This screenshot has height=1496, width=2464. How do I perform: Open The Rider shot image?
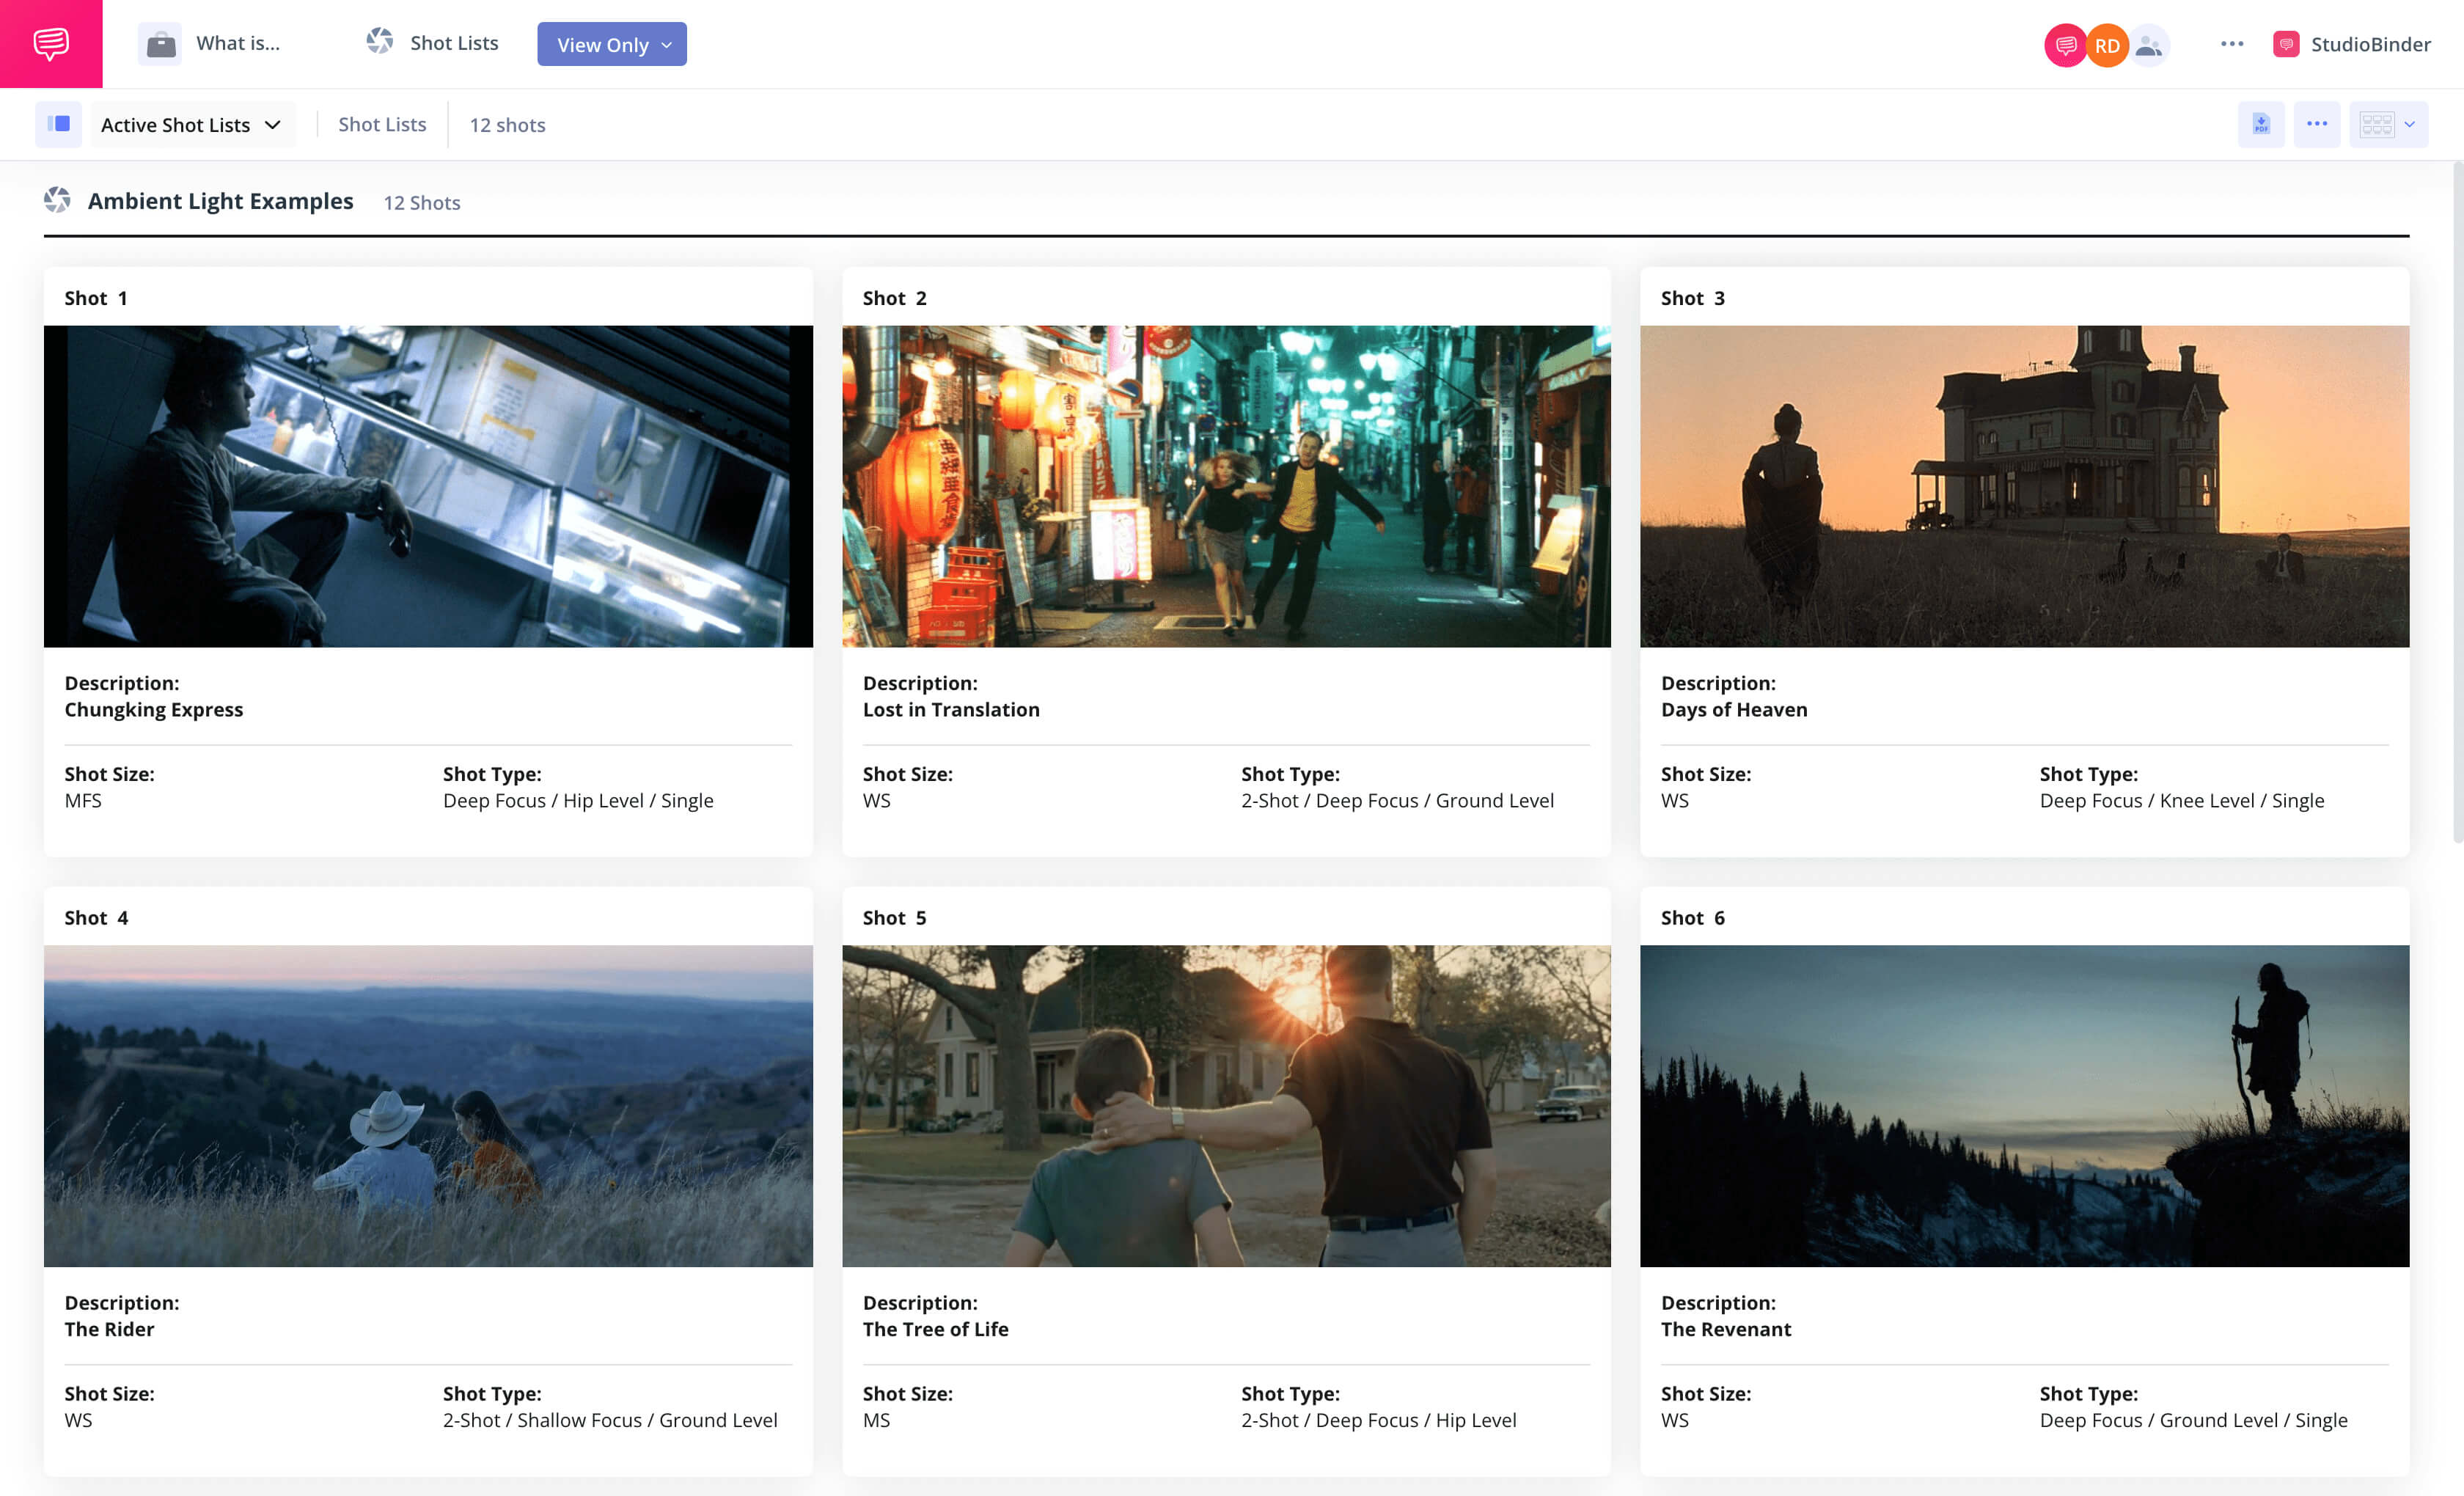point(428,1106)
